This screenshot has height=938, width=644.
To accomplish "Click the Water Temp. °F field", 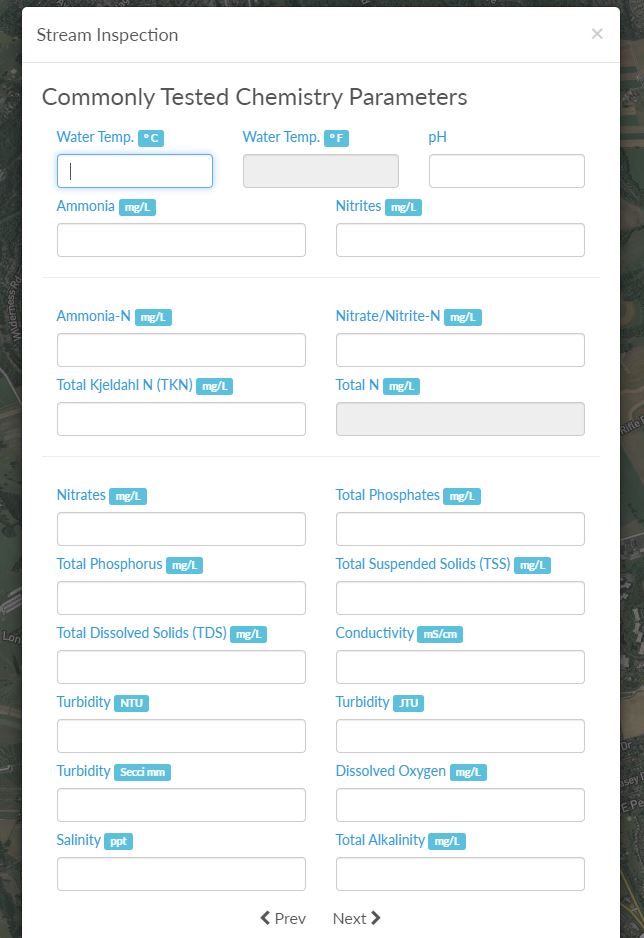I will click(x=321, y=171).
